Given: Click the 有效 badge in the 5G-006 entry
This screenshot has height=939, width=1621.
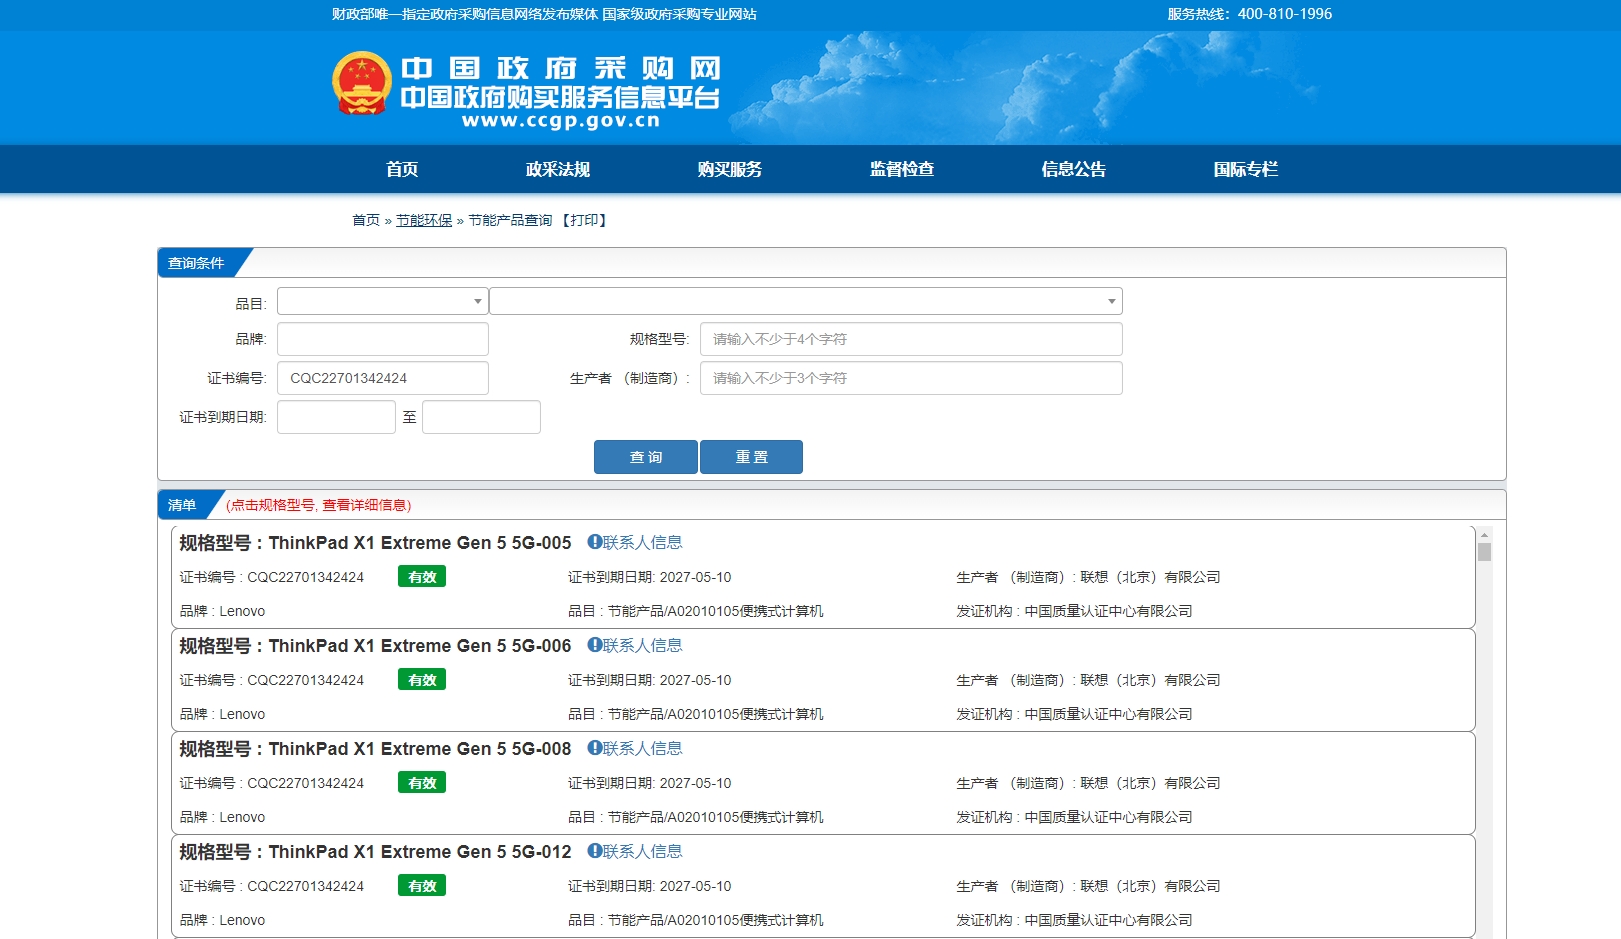Looking at the screenshot, I should point(422,680).
